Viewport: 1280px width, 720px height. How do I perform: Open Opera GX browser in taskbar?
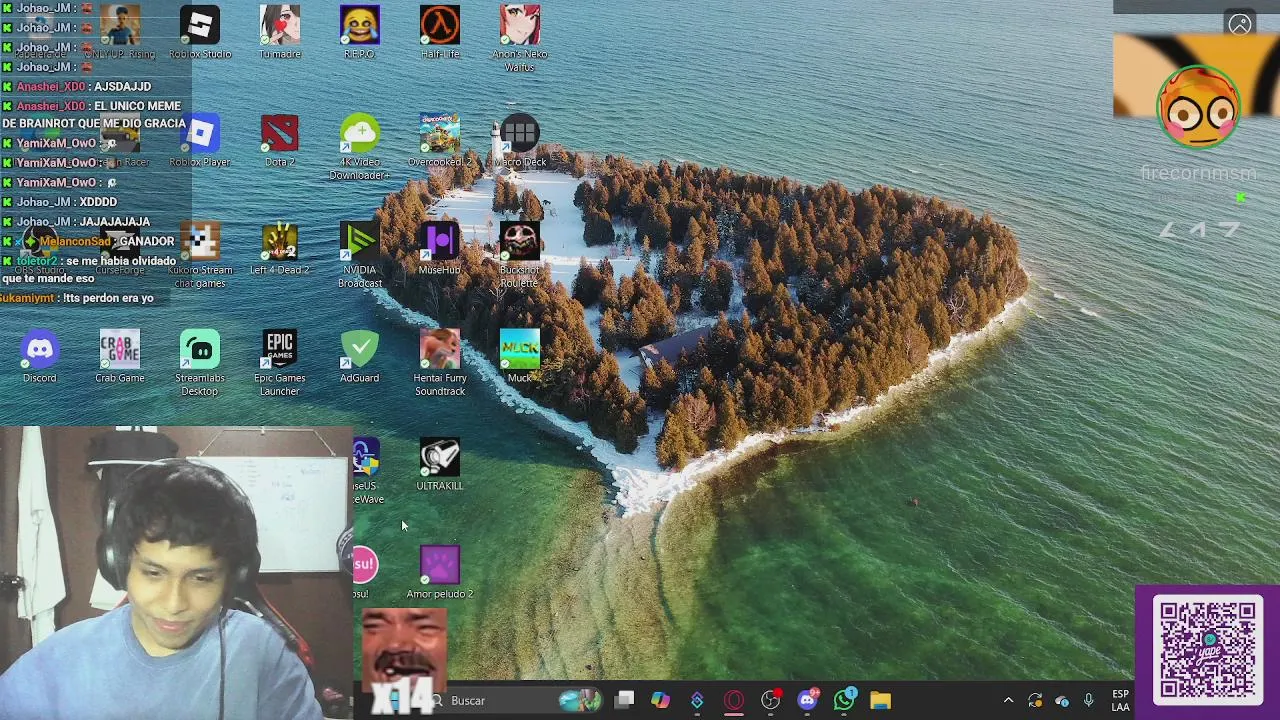(734, 701)
